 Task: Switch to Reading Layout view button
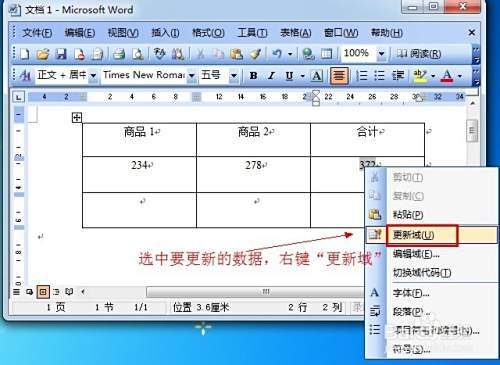coord(69,292)
